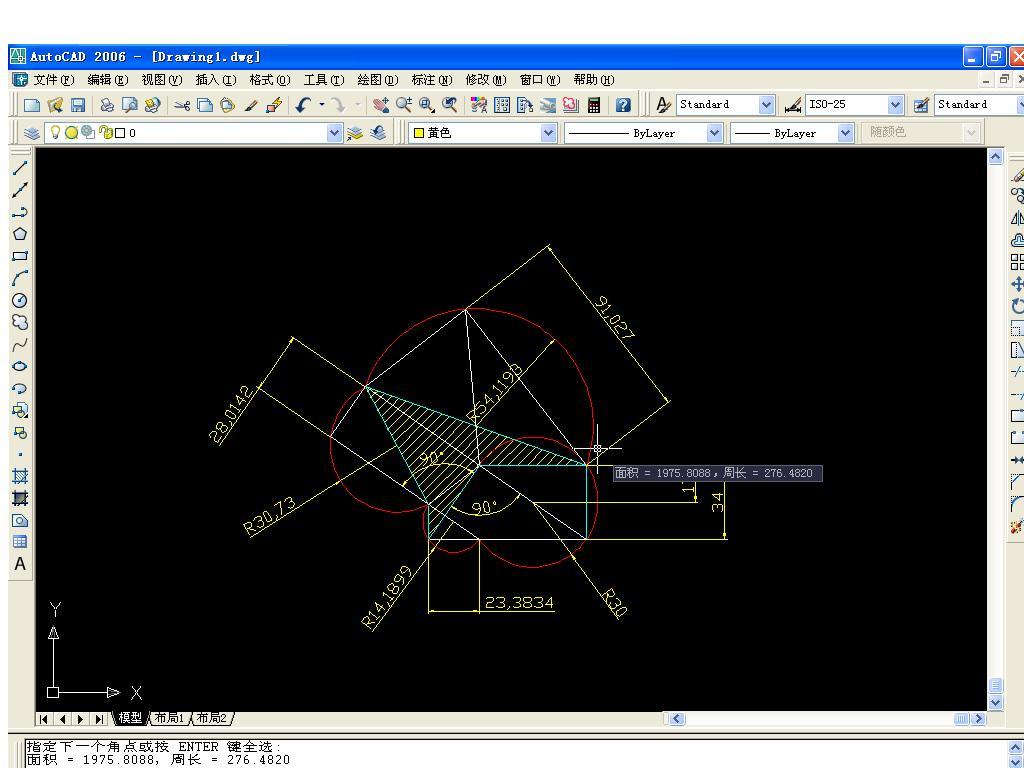Click the last layout tab navigation arrow

(x=99, y=719)
